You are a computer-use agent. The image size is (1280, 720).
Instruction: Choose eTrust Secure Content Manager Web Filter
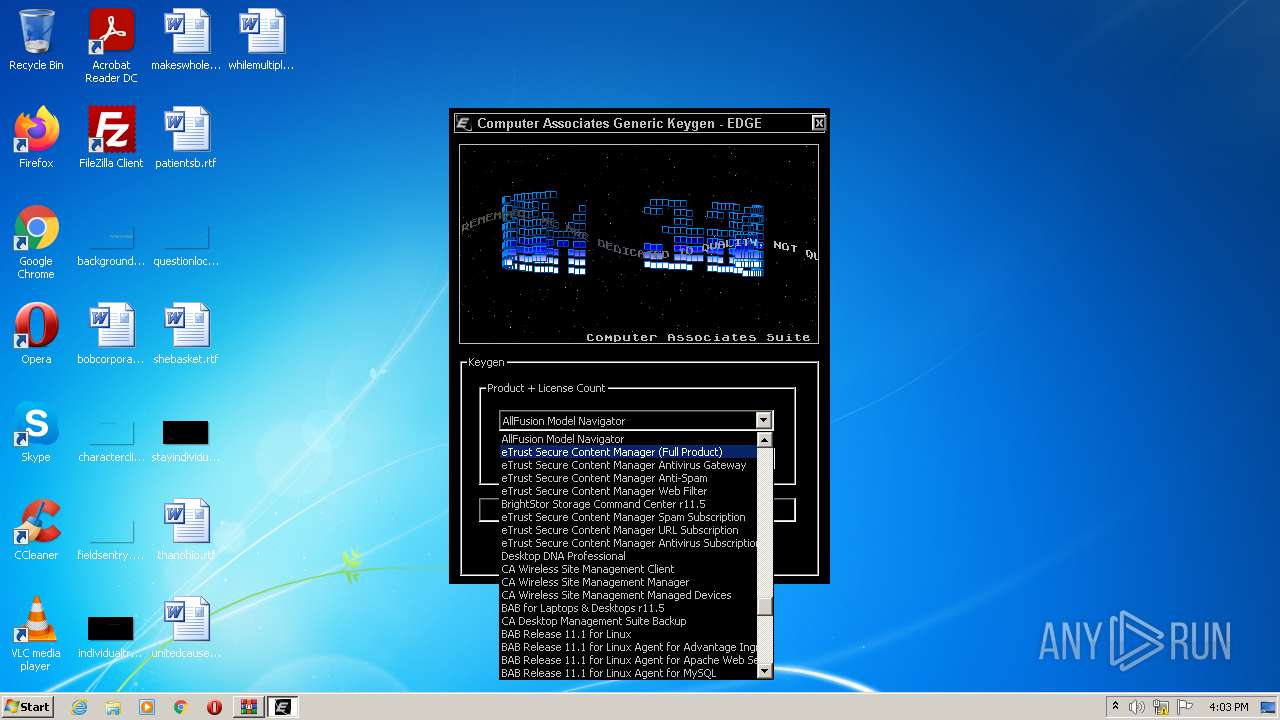[x=628, y=491]
